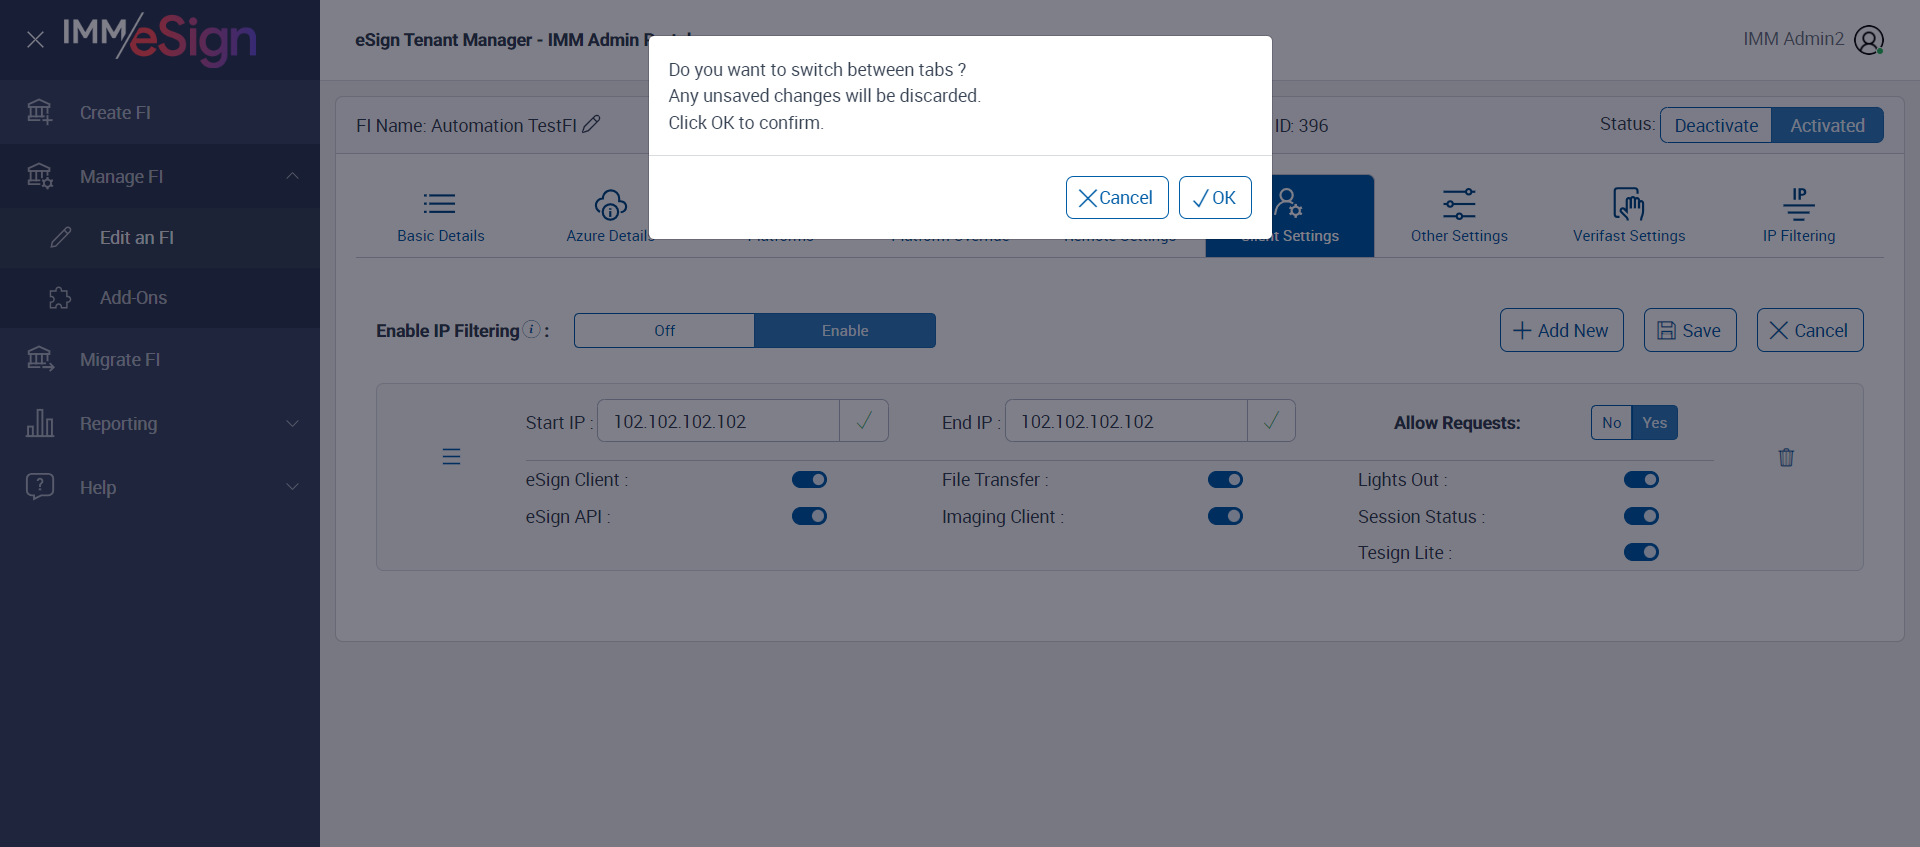
Task: Click the Create FI bank icon
Action: coord(40,112)
